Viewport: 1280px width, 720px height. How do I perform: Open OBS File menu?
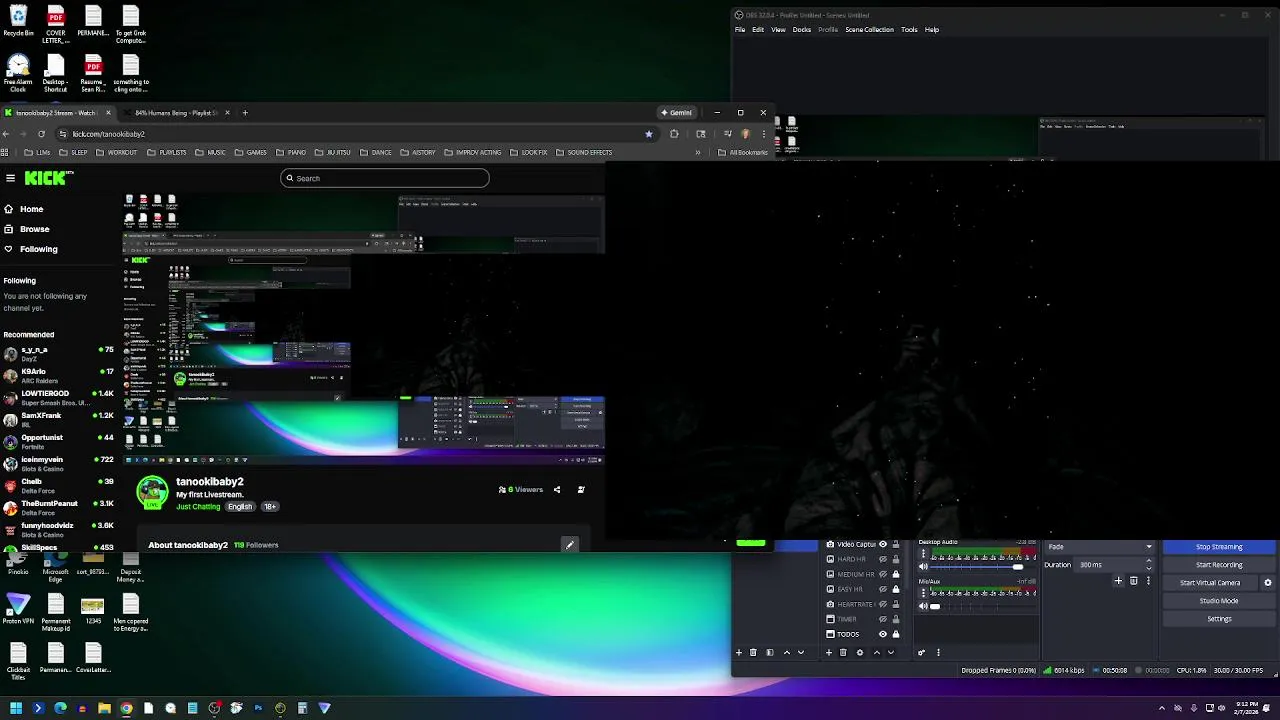coord(740,30)
